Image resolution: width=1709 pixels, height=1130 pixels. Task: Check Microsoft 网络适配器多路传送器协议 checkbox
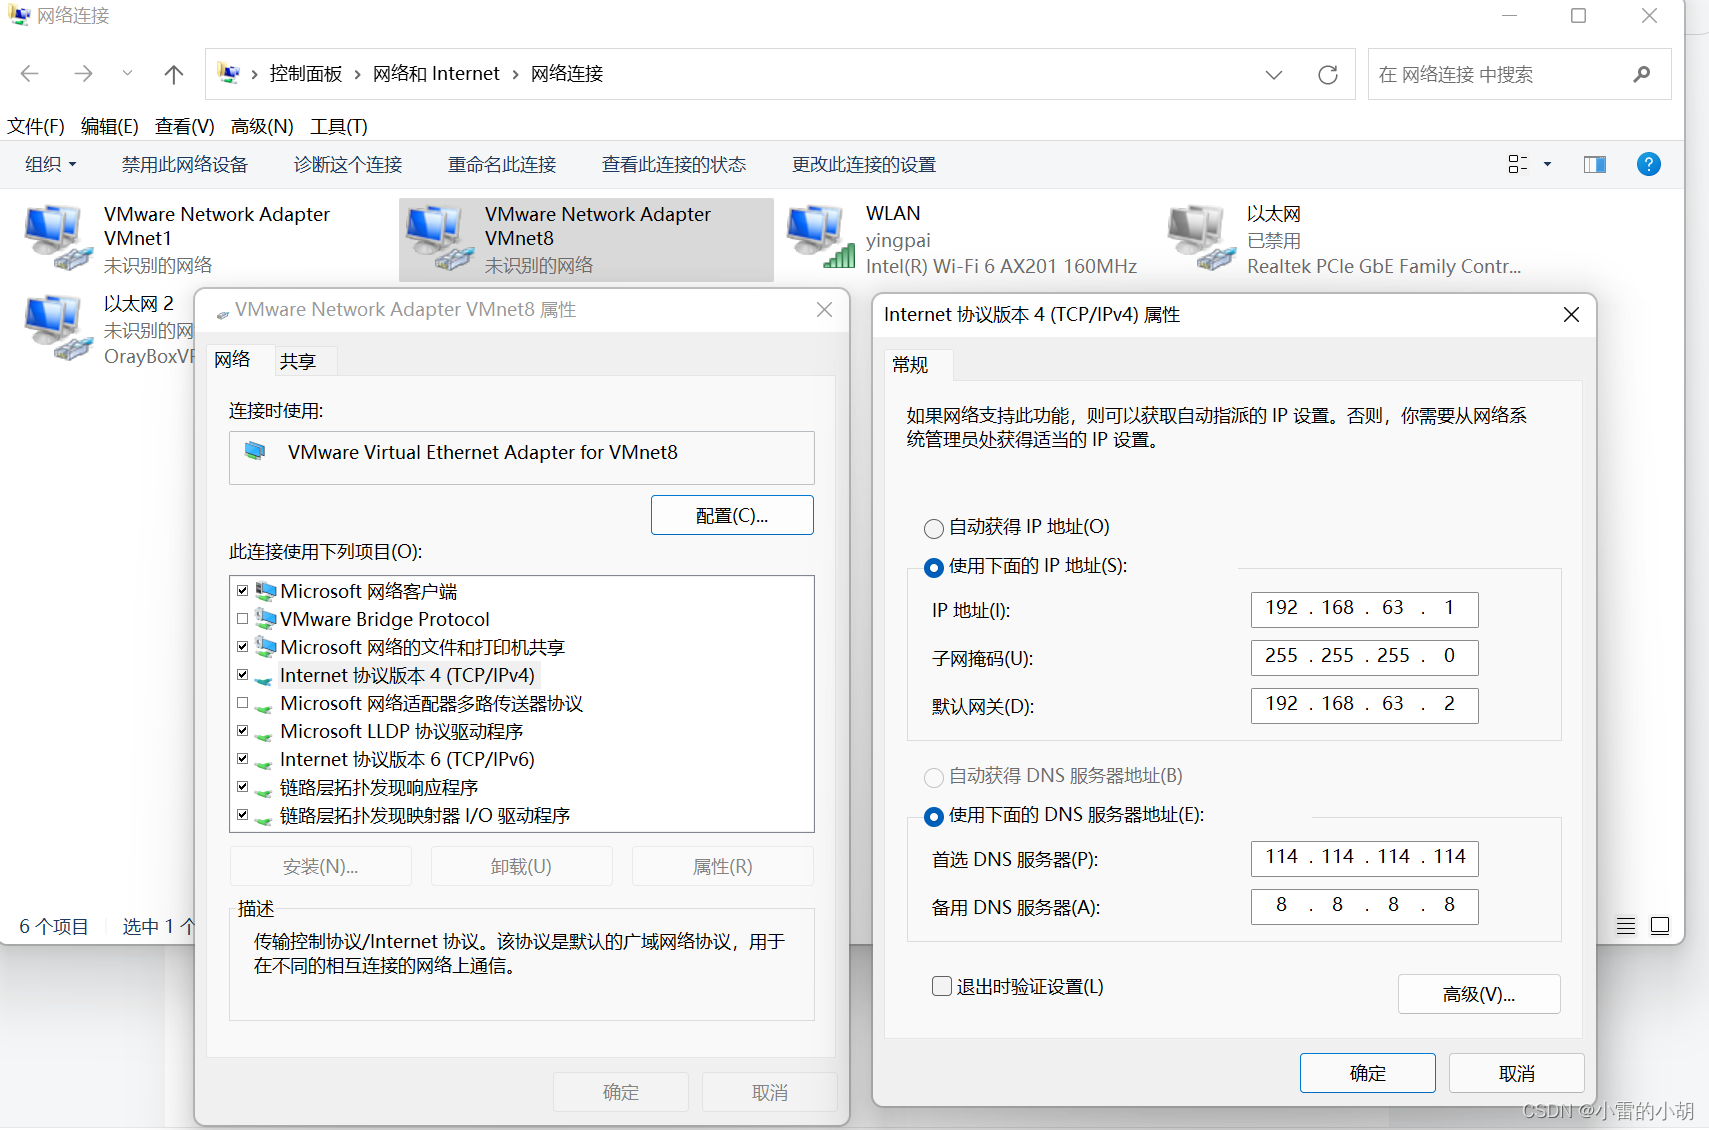(x=242, y=703)
